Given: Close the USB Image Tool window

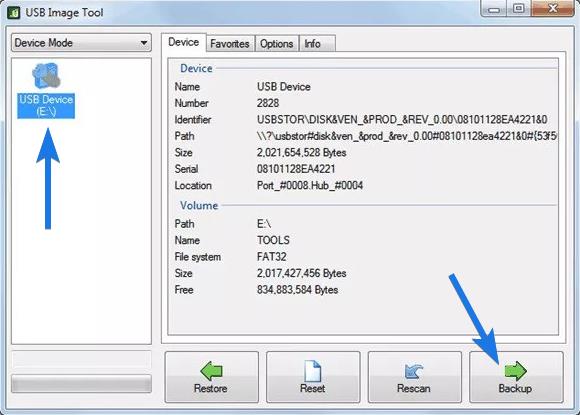Looking at the screenshot, I should pyautogui.click(x=553, y=9).
